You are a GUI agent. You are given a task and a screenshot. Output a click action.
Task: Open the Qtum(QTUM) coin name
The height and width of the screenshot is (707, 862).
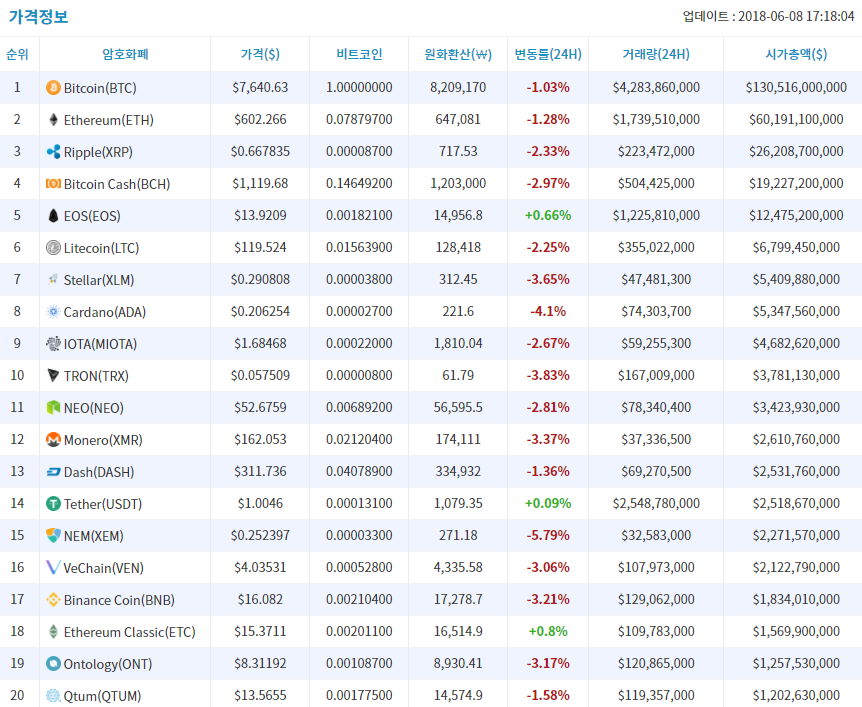coord(102,696)
